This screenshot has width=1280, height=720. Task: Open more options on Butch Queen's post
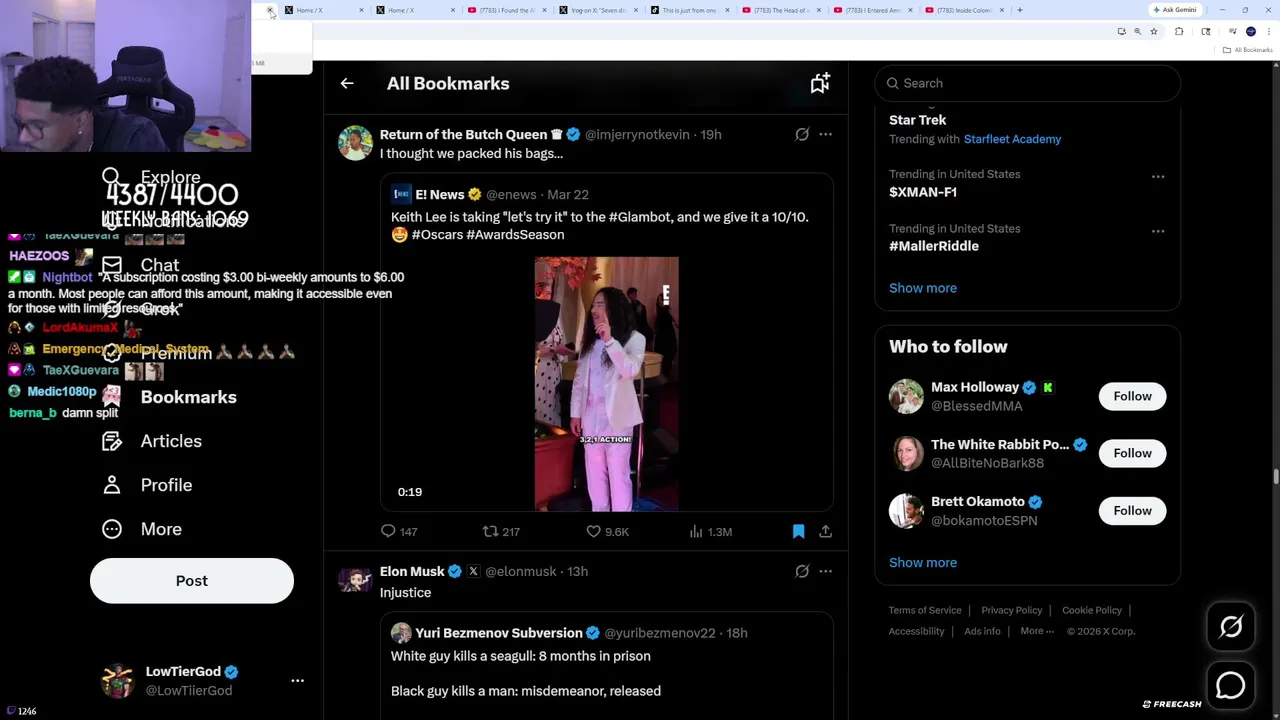click(x=826, y=134)
